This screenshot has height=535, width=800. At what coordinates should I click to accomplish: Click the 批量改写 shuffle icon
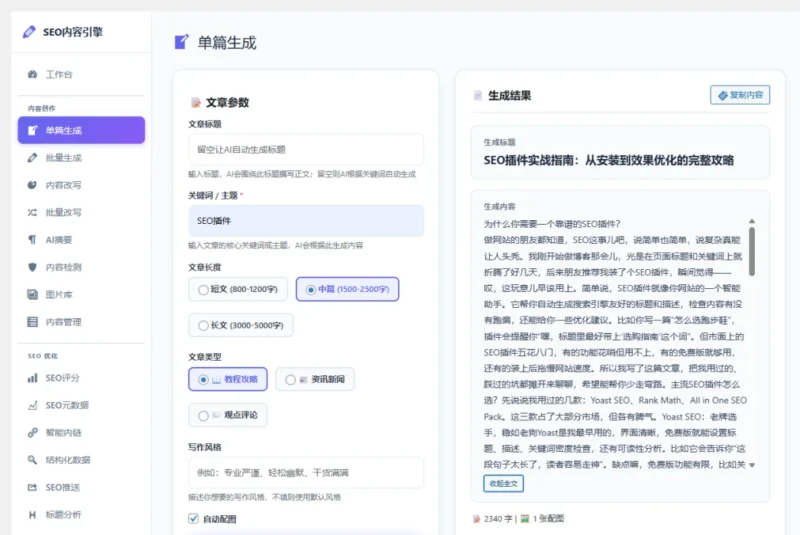pyautogui.click(x=32, y=212)
